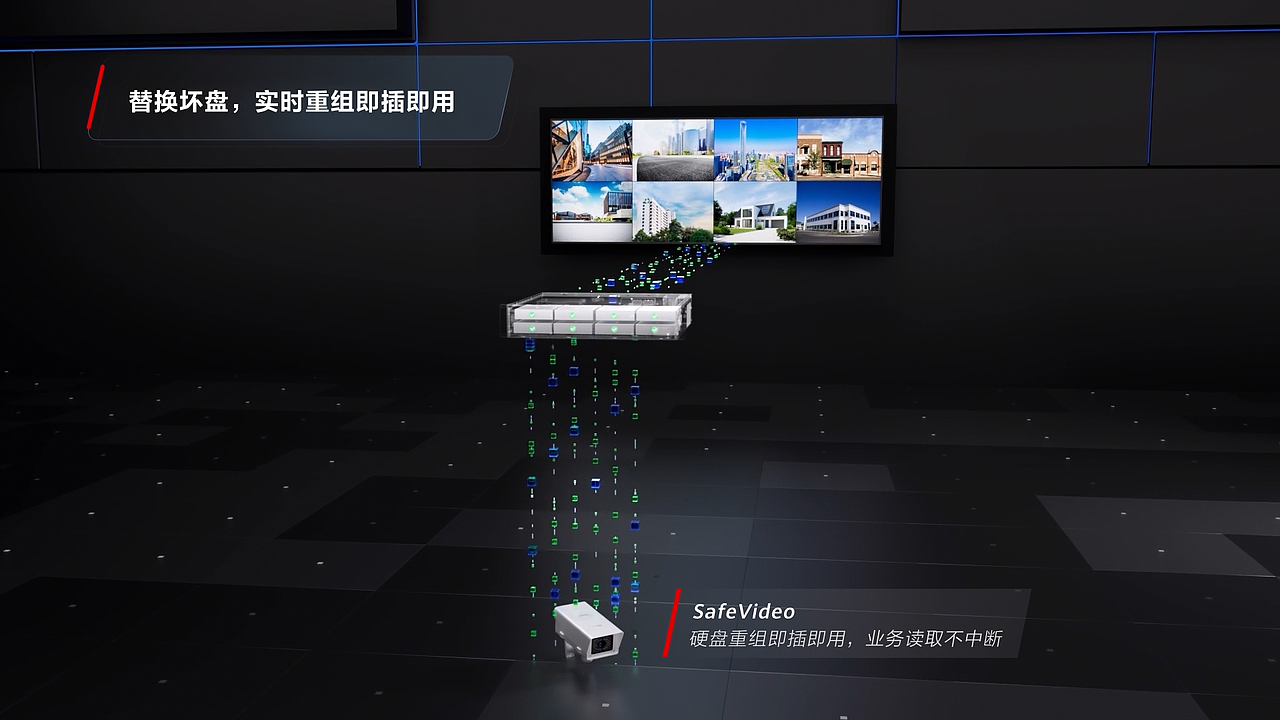Toggle the fourth top-row disk status check
This screenshot has width=1280, height=720.
pos(654,316)
